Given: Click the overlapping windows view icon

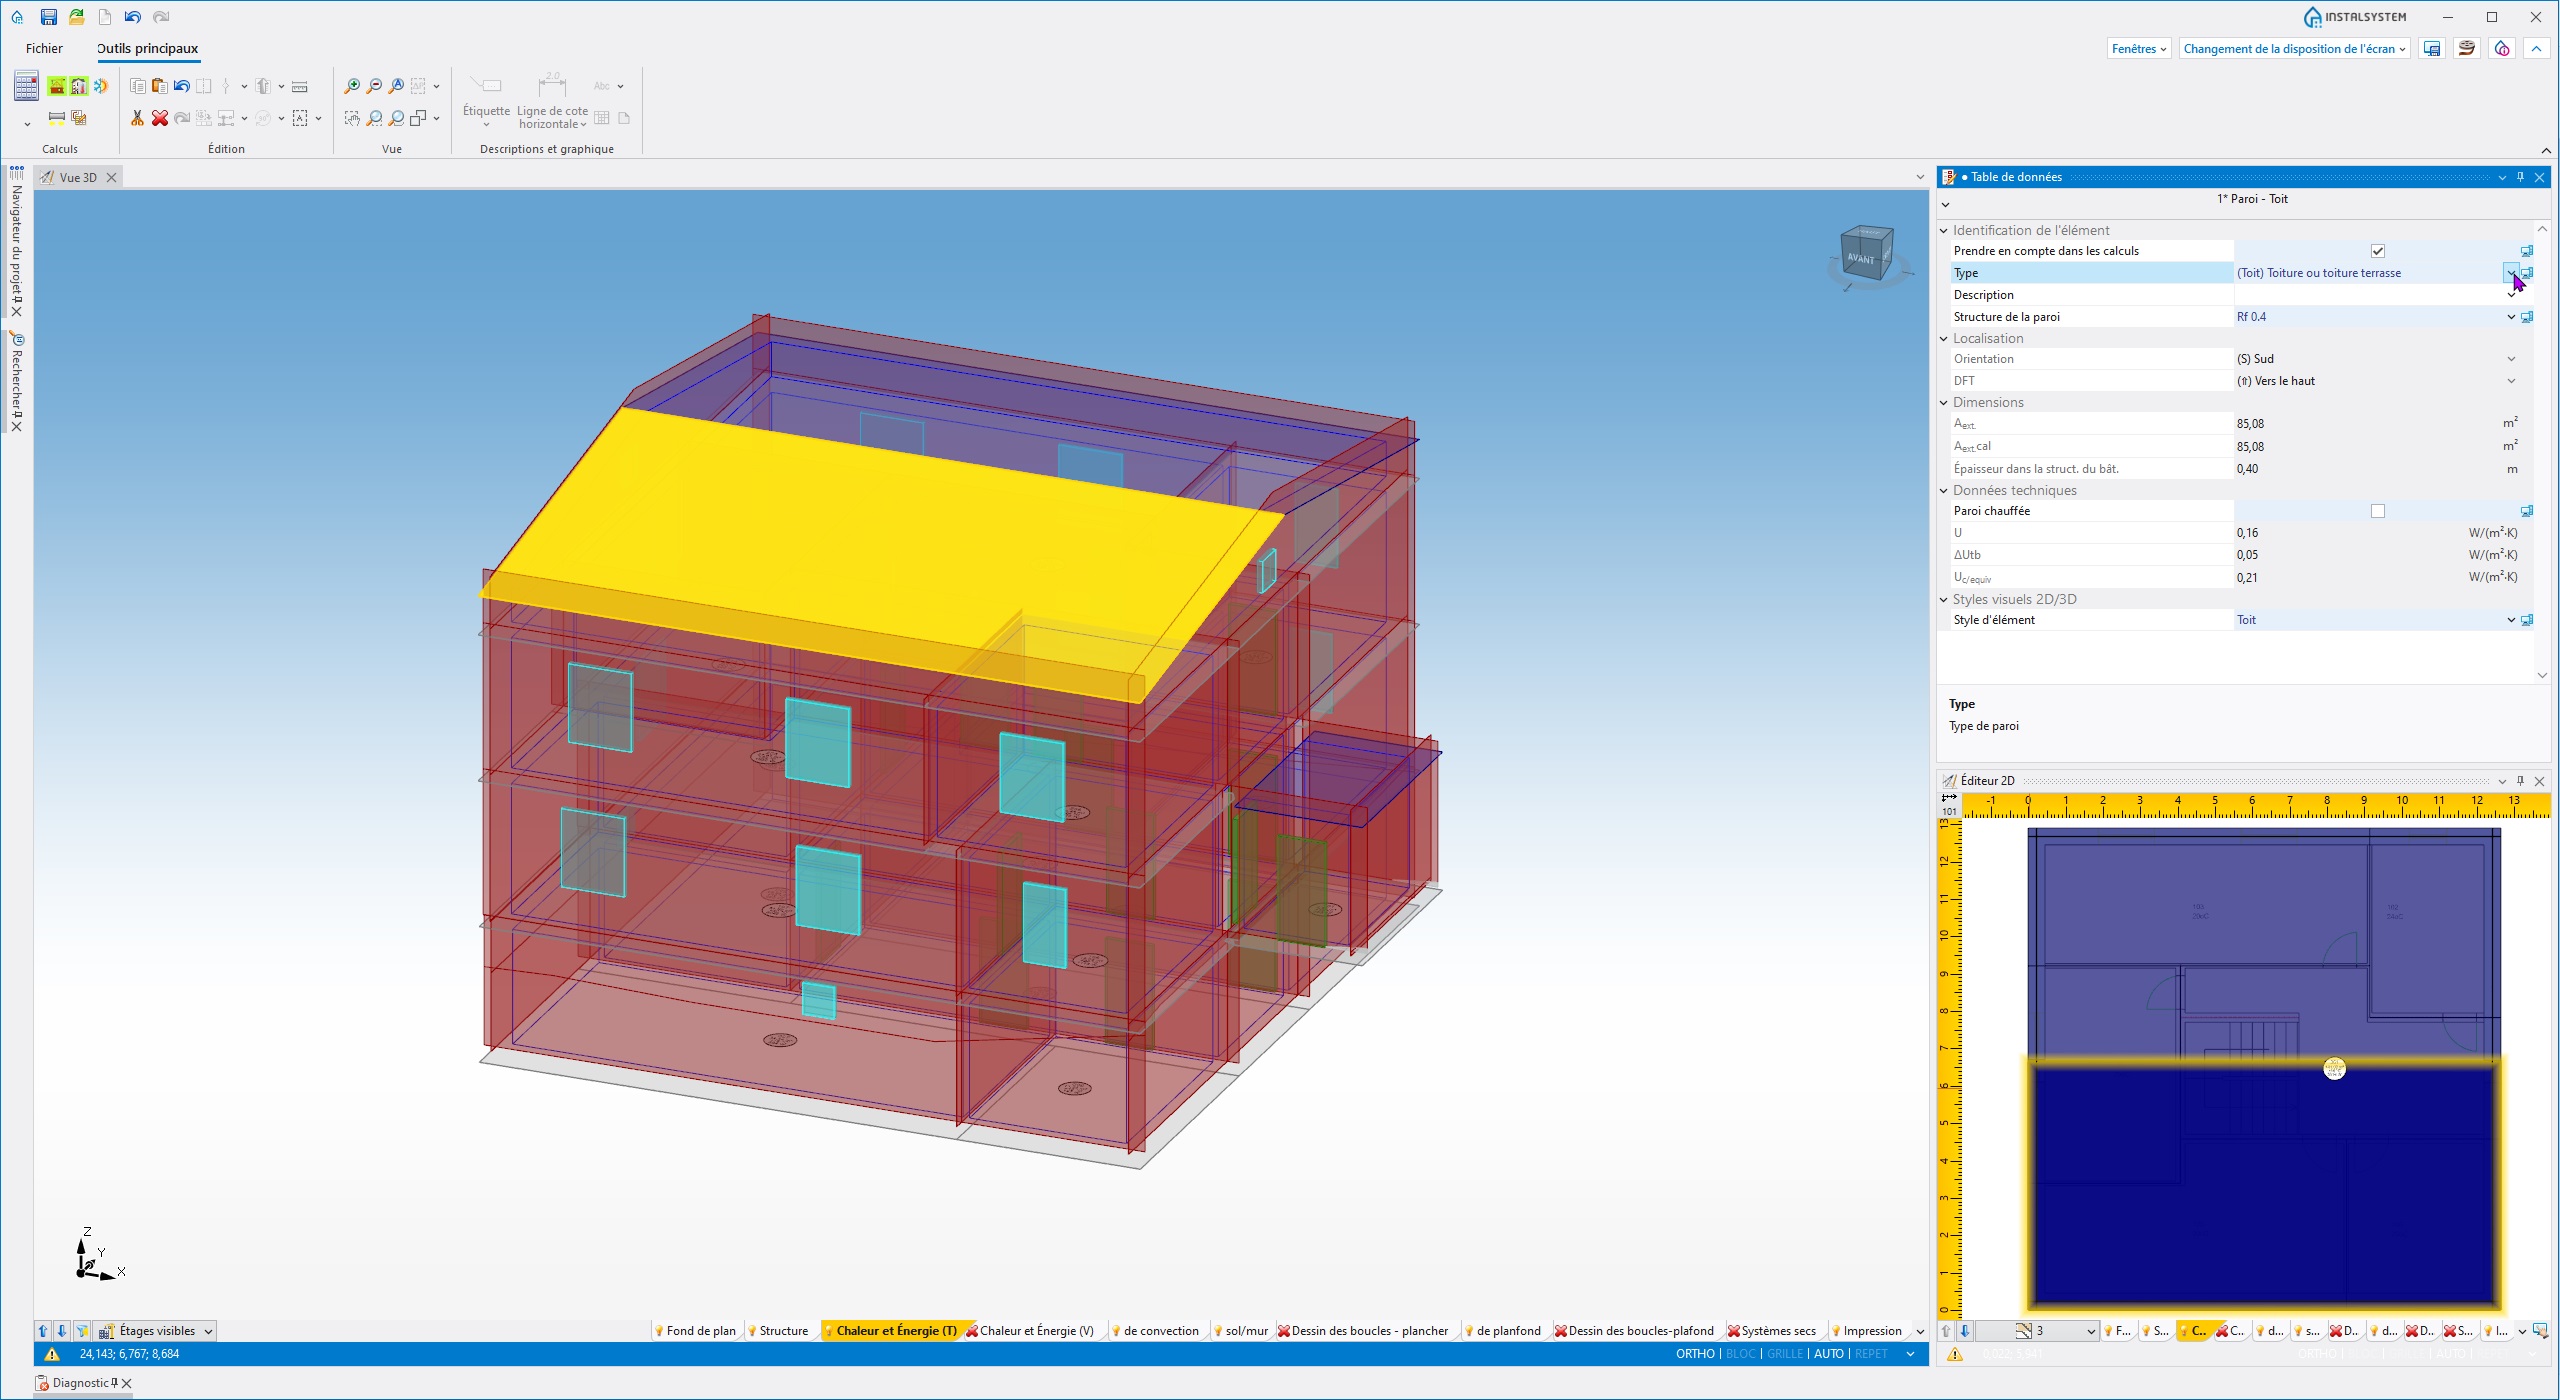Looking at the screenshot, I should (x=418, y=118).
